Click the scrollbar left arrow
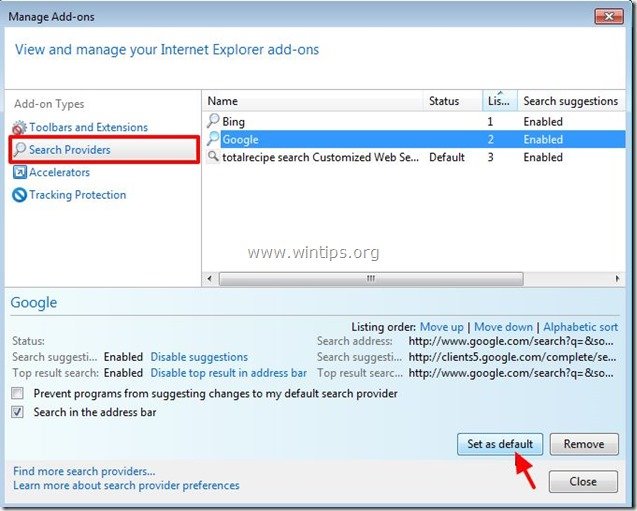The image size is (637, 511). pyautogui.click(x=210, y=279)
